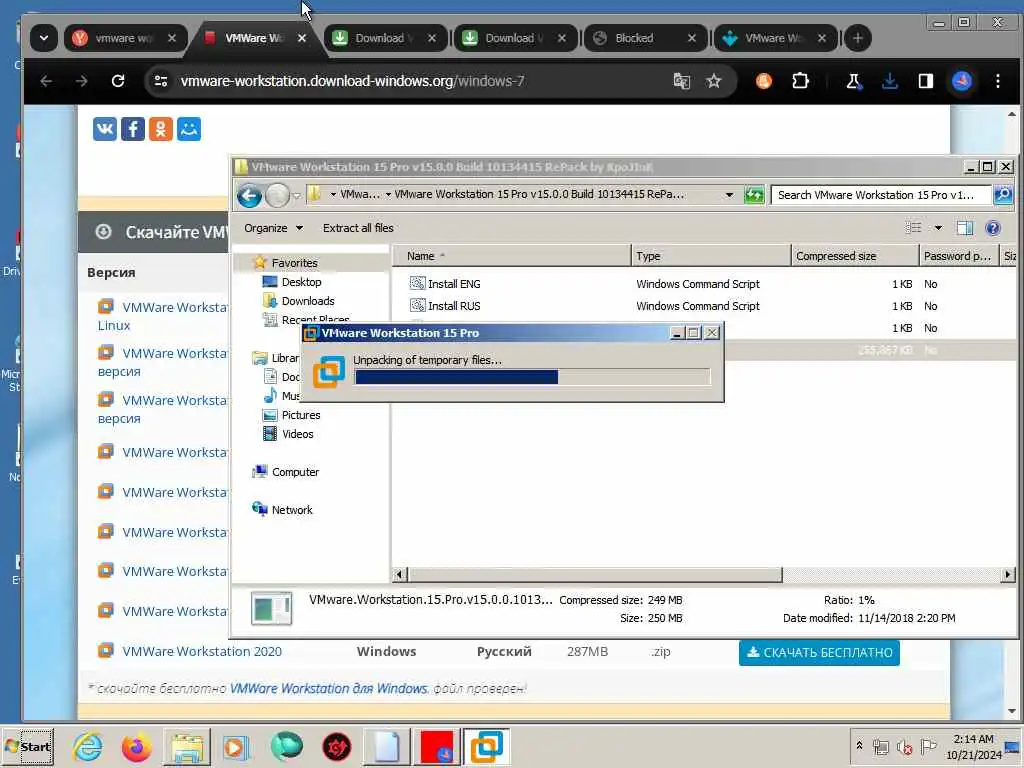Viewport: 1024px width, 768px height.
Task: Open address bar history dropdown
Action: (x=729, y=195)
